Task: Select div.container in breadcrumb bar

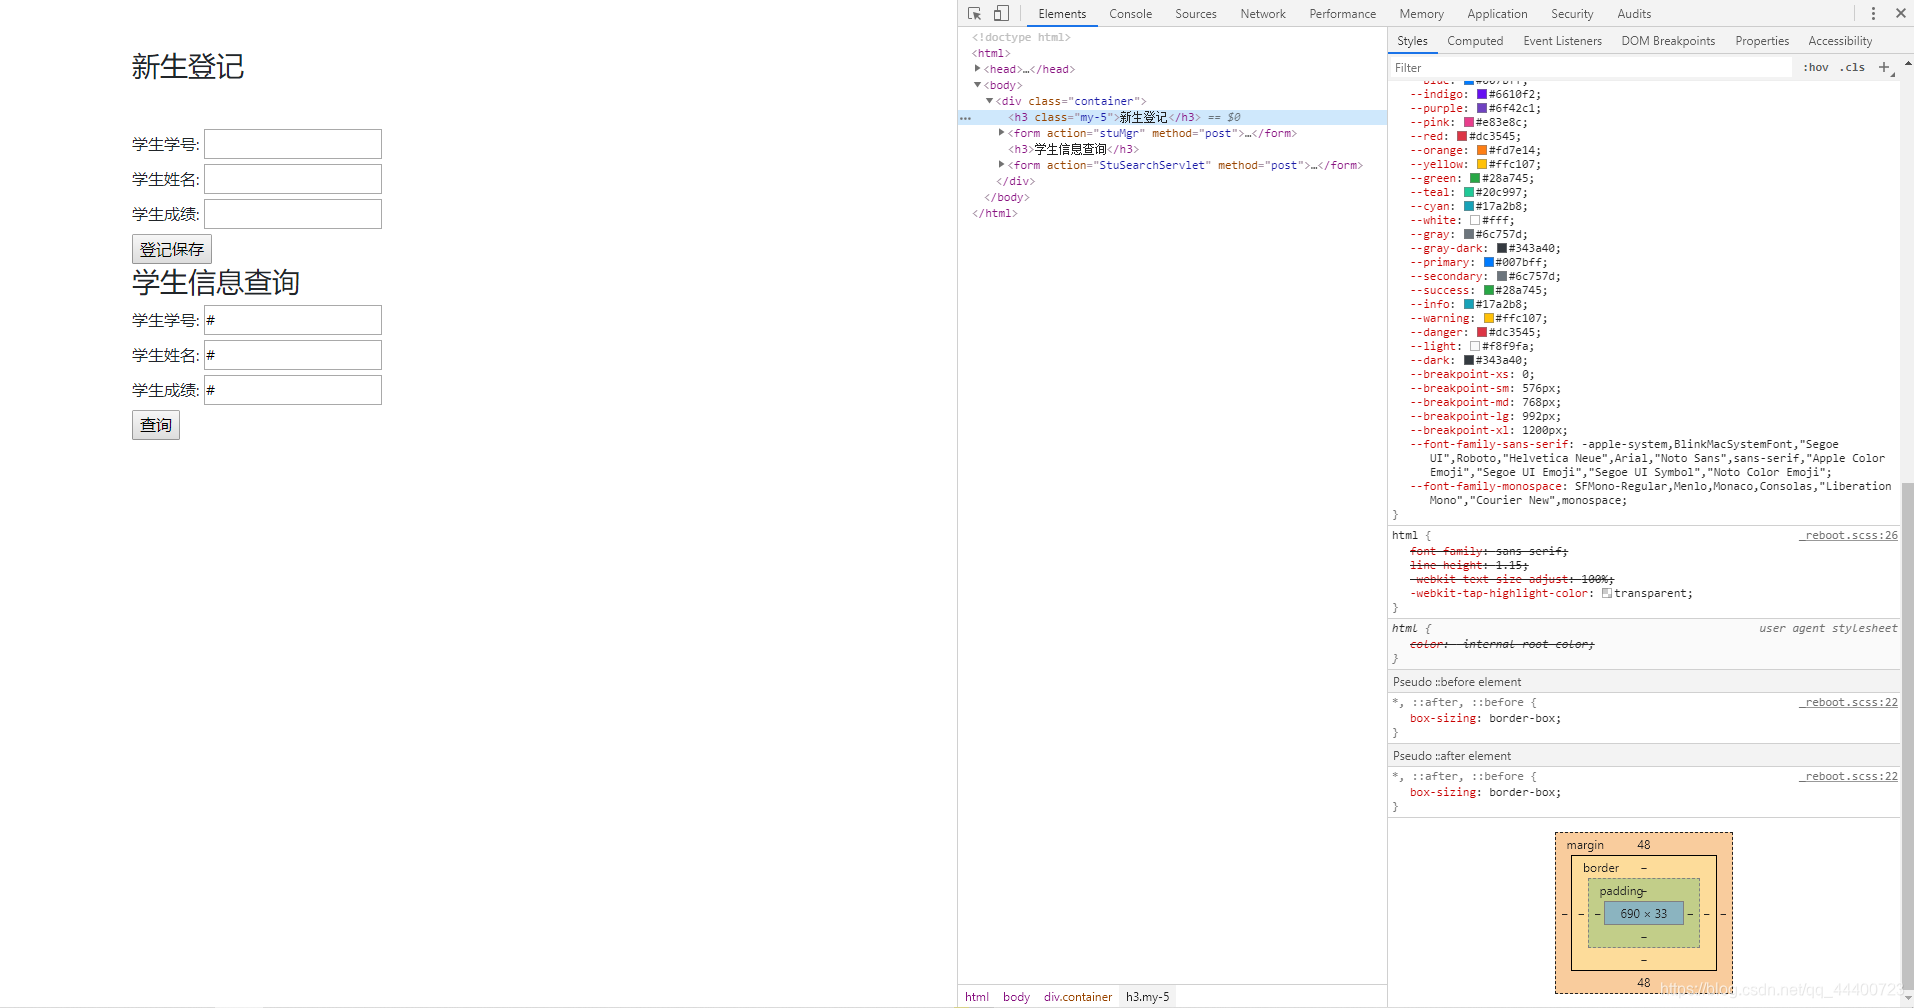Action: (1078, 997)
